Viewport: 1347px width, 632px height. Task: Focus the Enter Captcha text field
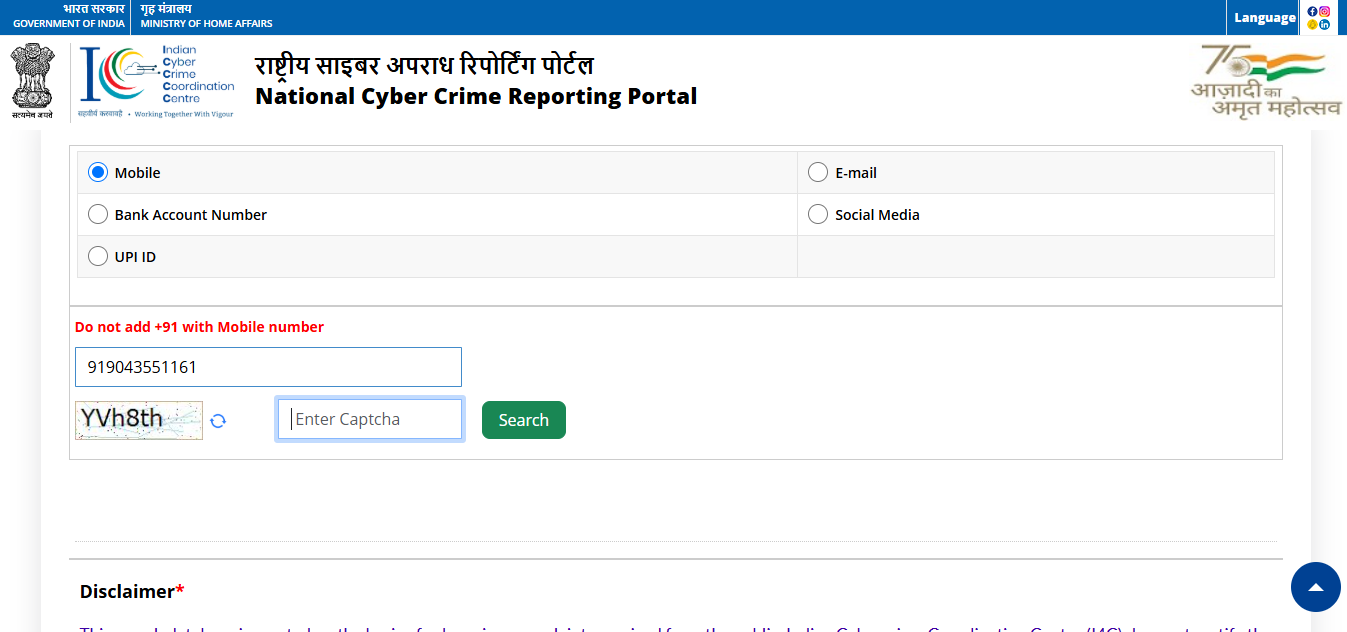coord(370,419)
